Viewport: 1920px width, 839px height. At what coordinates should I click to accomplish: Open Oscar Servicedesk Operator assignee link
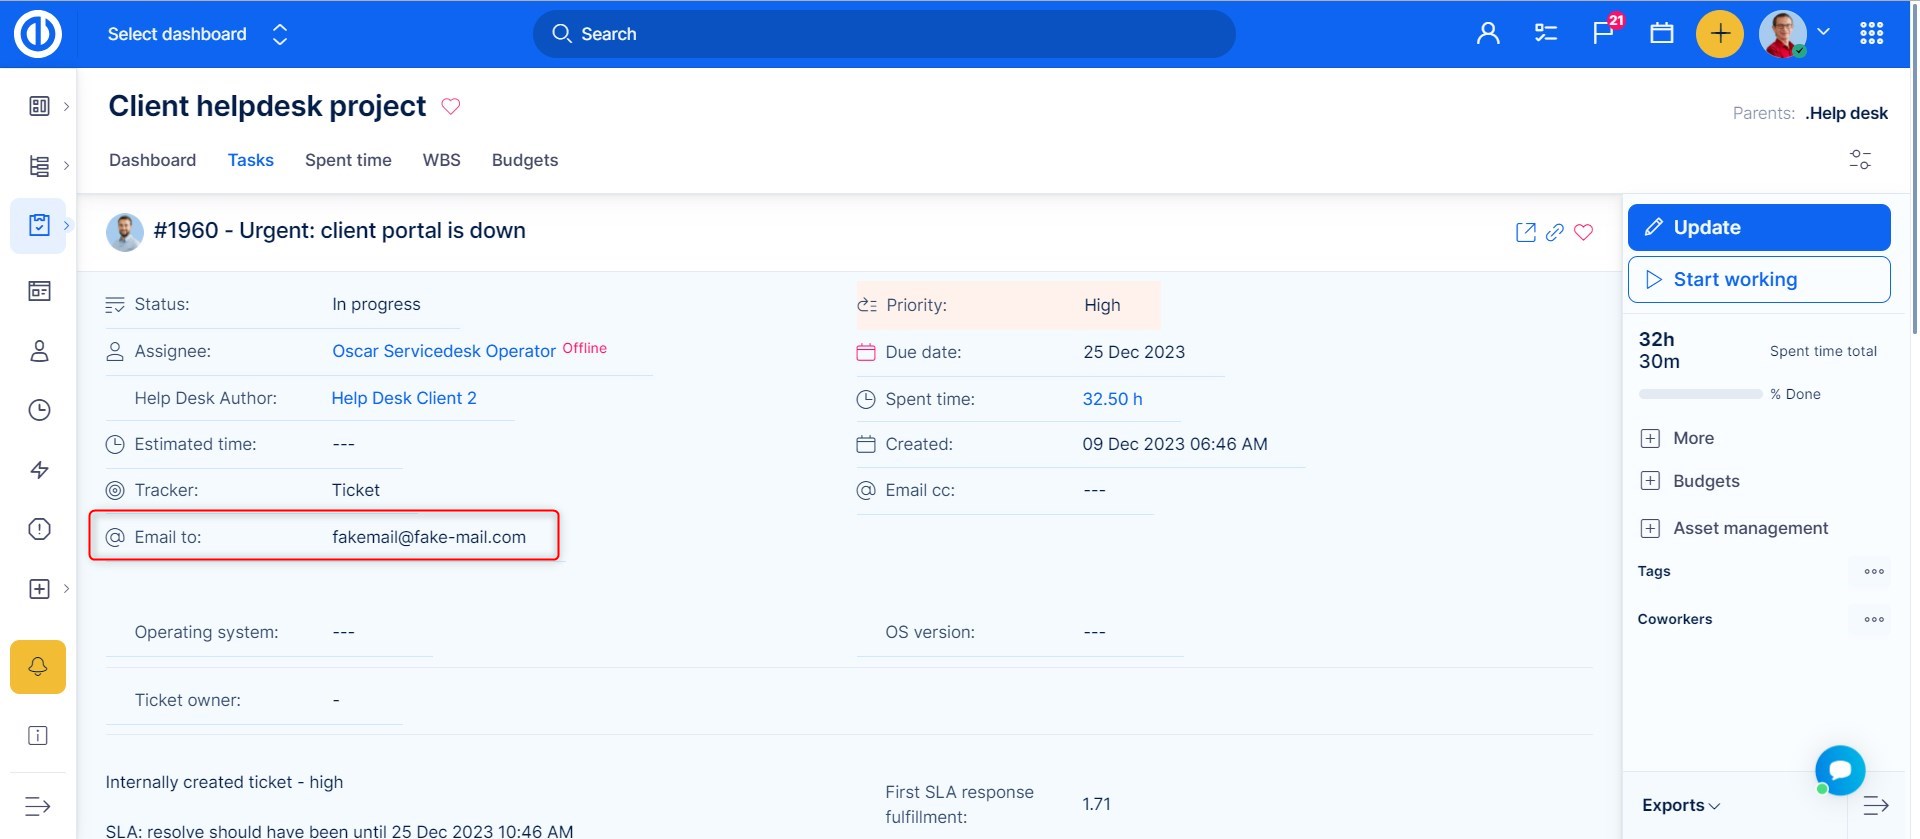[x=443, y=351]
